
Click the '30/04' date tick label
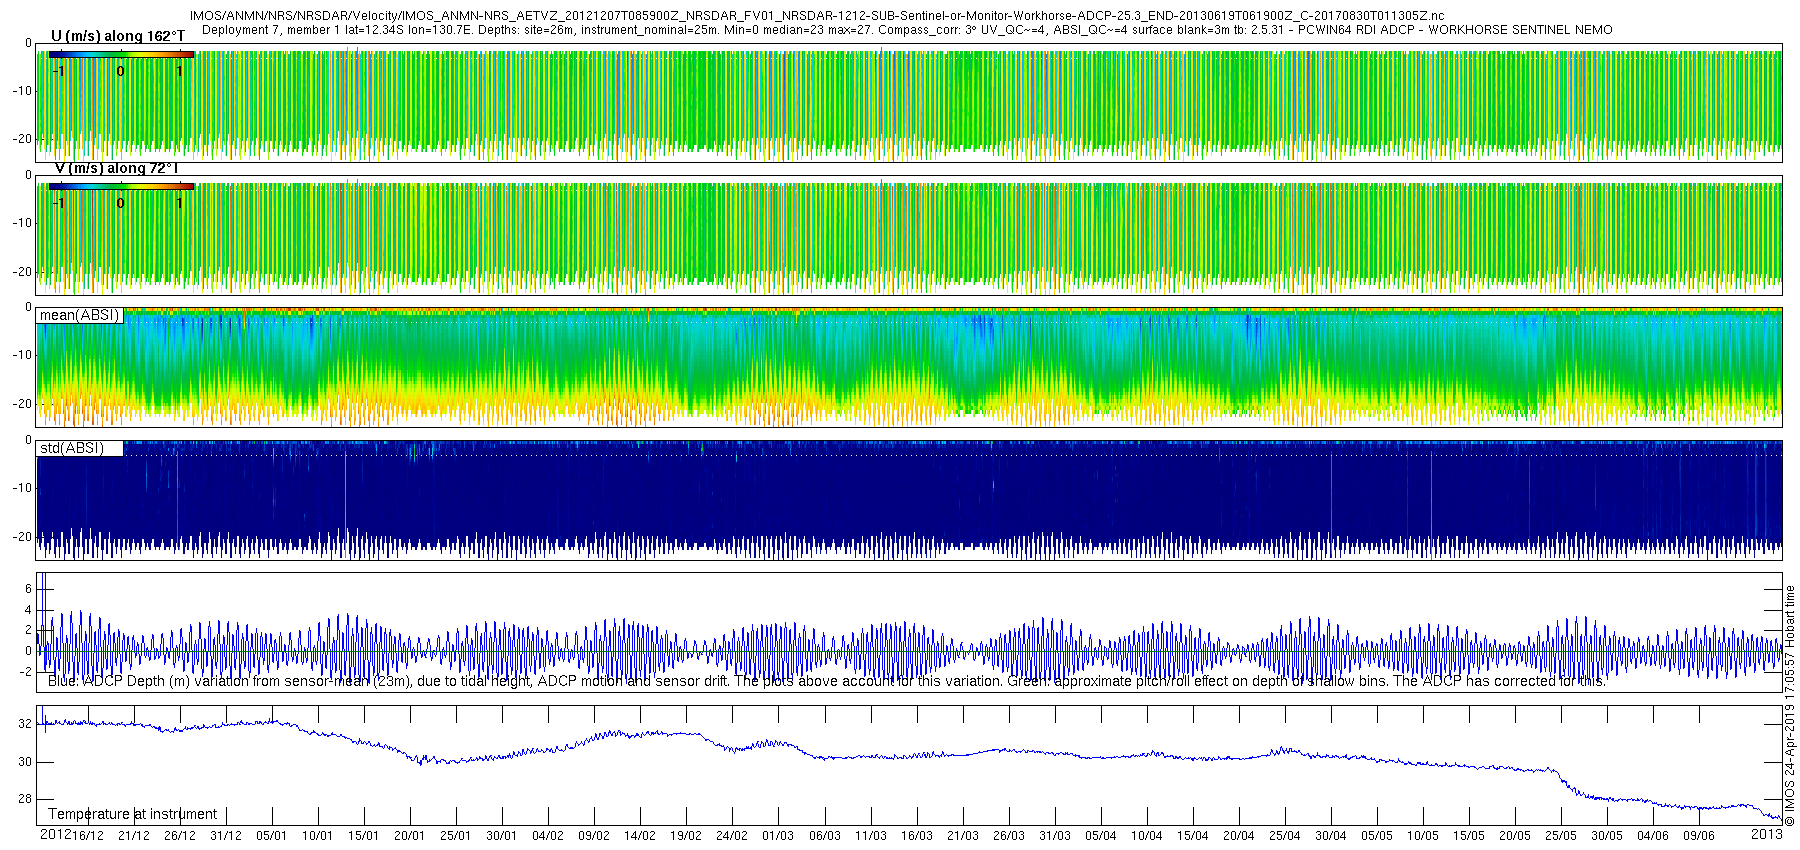(1331, 836)
